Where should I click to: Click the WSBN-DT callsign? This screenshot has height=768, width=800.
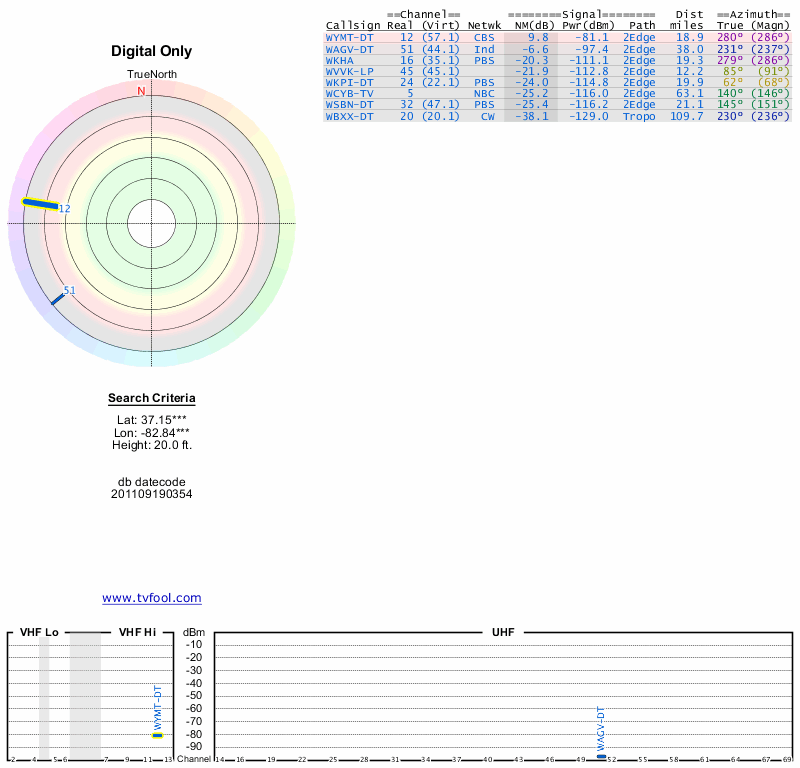(x=349, y=105)
